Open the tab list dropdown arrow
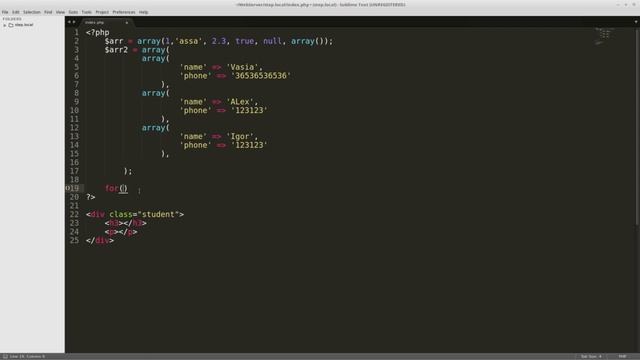Image resolution: width=640 pixels, height=360 pixels. tap(636, 22)
